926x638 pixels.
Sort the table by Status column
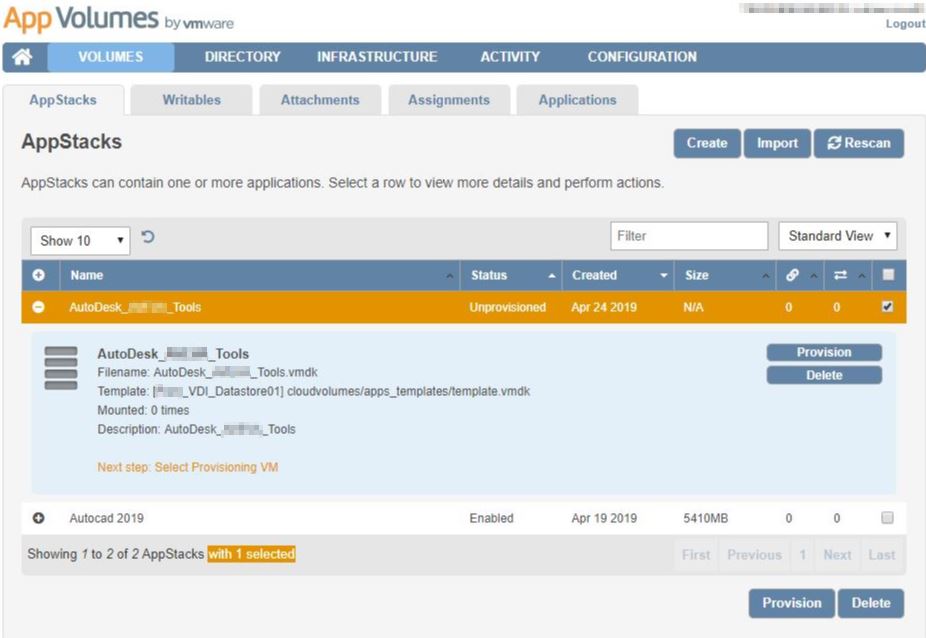tap(511, 275)
